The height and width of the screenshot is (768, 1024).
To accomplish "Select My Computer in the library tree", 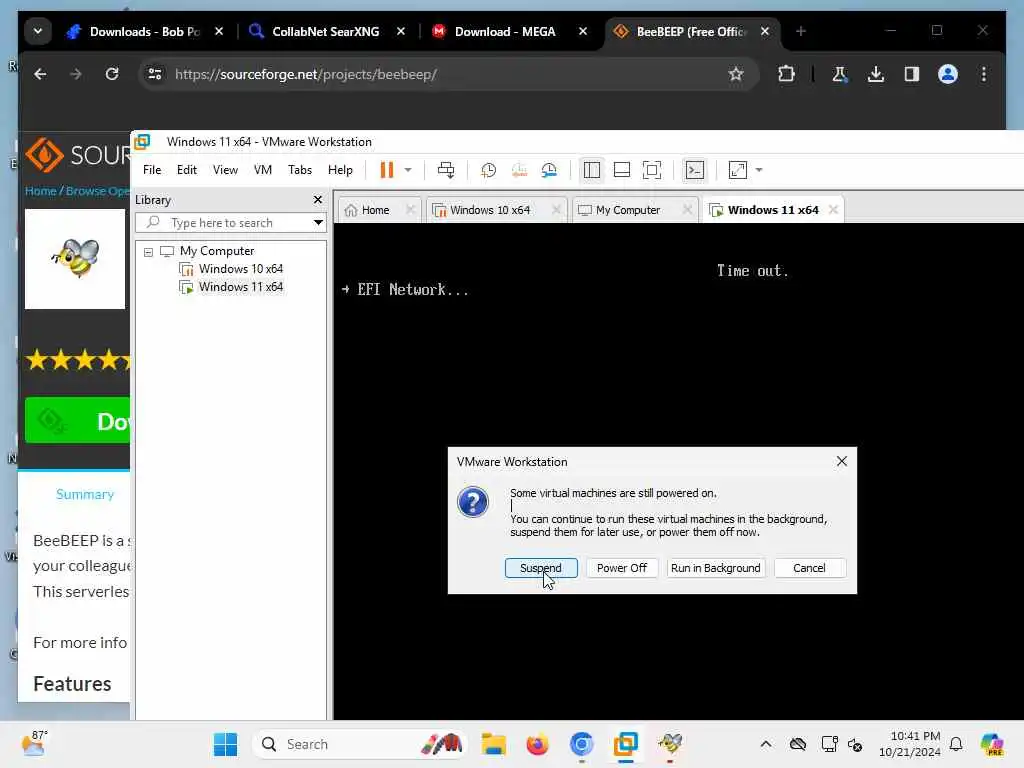I will (217, 251).
